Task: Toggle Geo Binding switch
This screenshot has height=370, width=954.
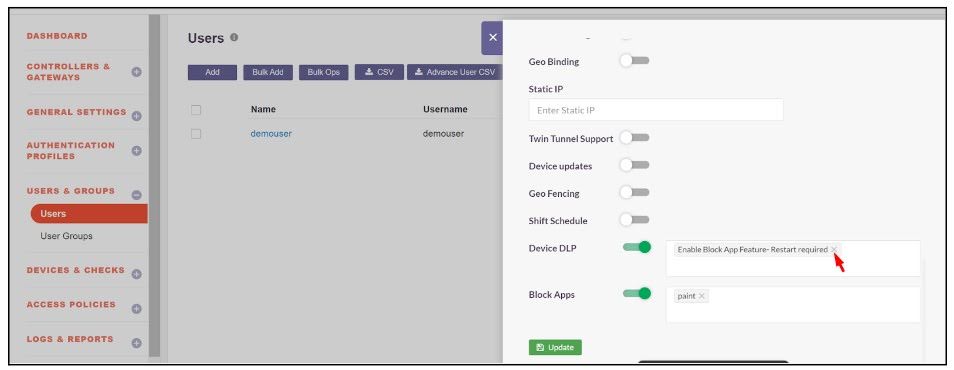Action: [x=635, y=61]
